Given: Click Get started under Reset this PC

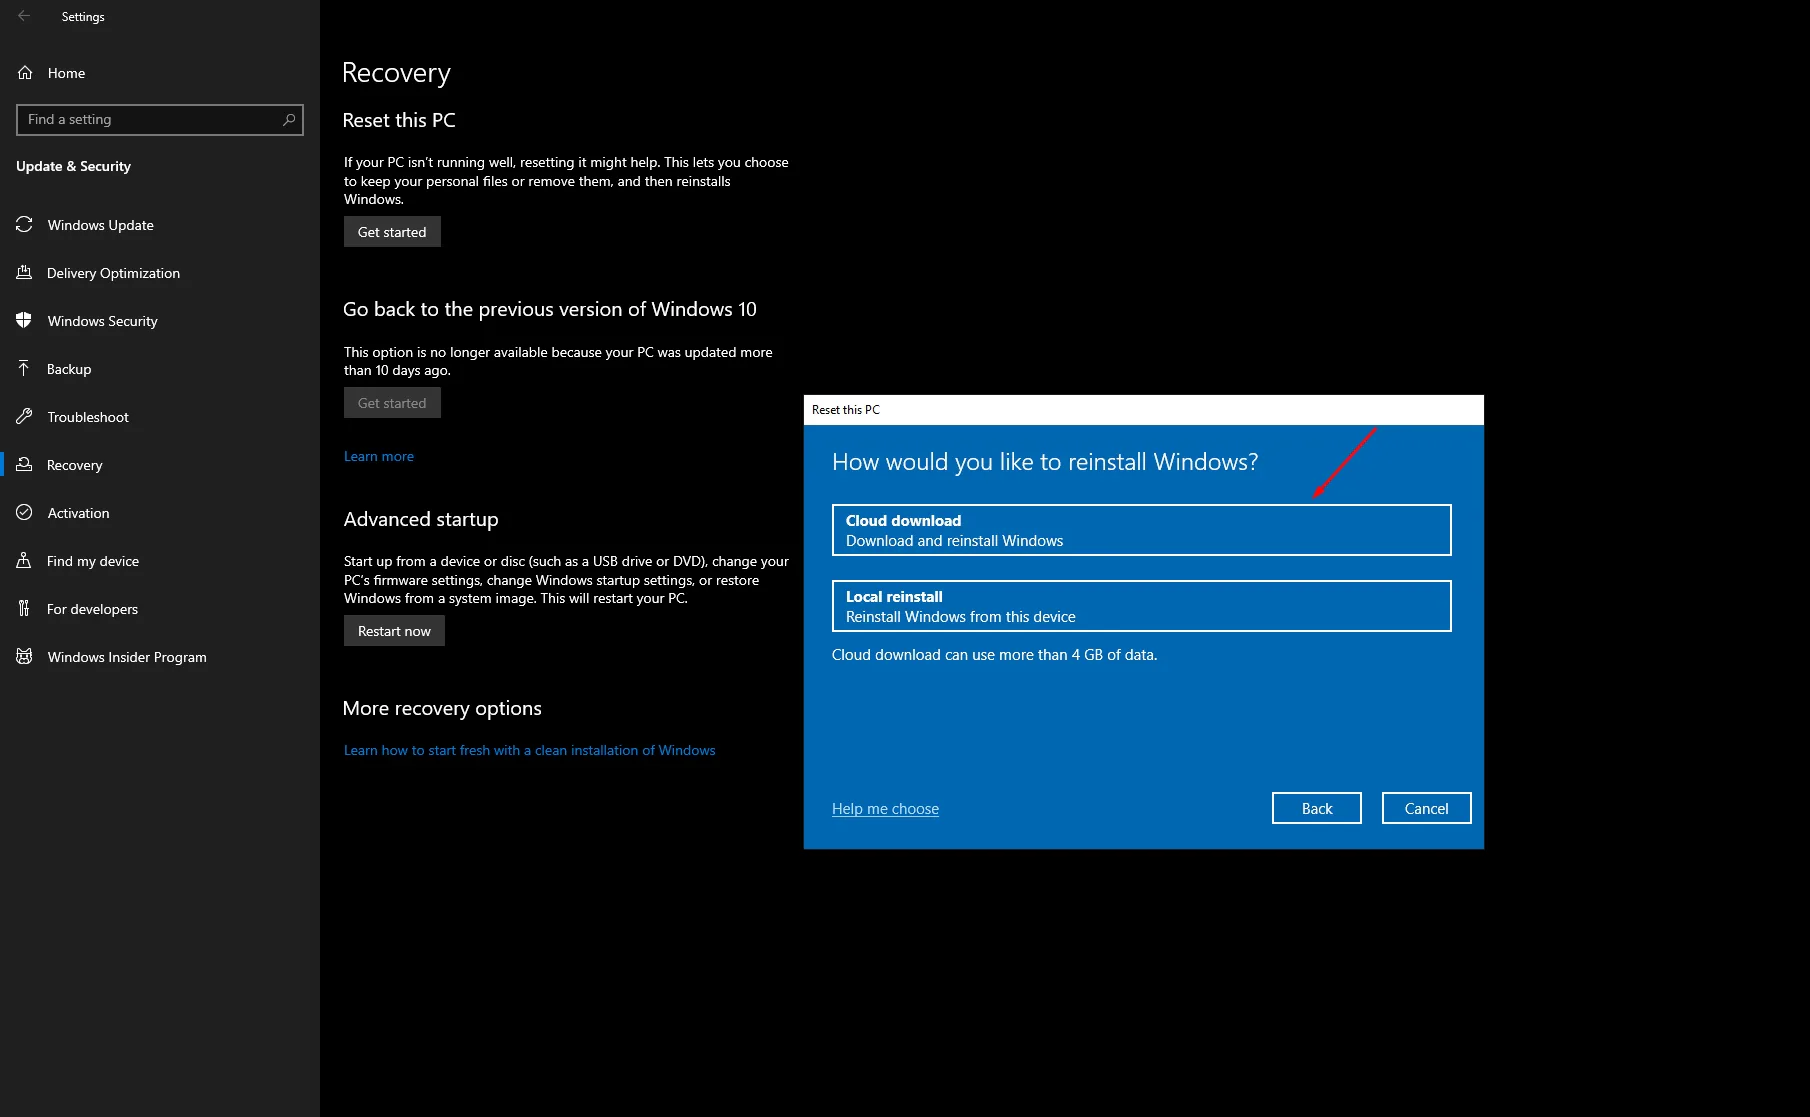Looking at the screenshot, I should [392, 232].
